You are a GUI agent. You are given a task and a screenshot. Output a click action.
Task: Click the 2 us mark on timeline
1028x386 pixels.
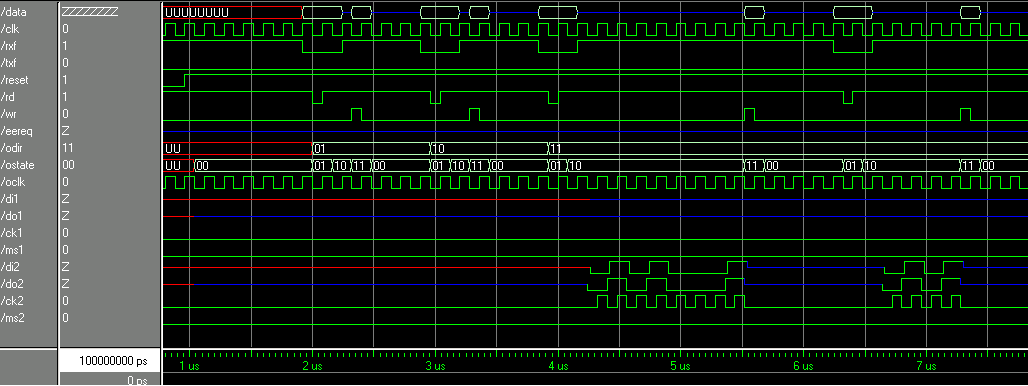[313, 366]
